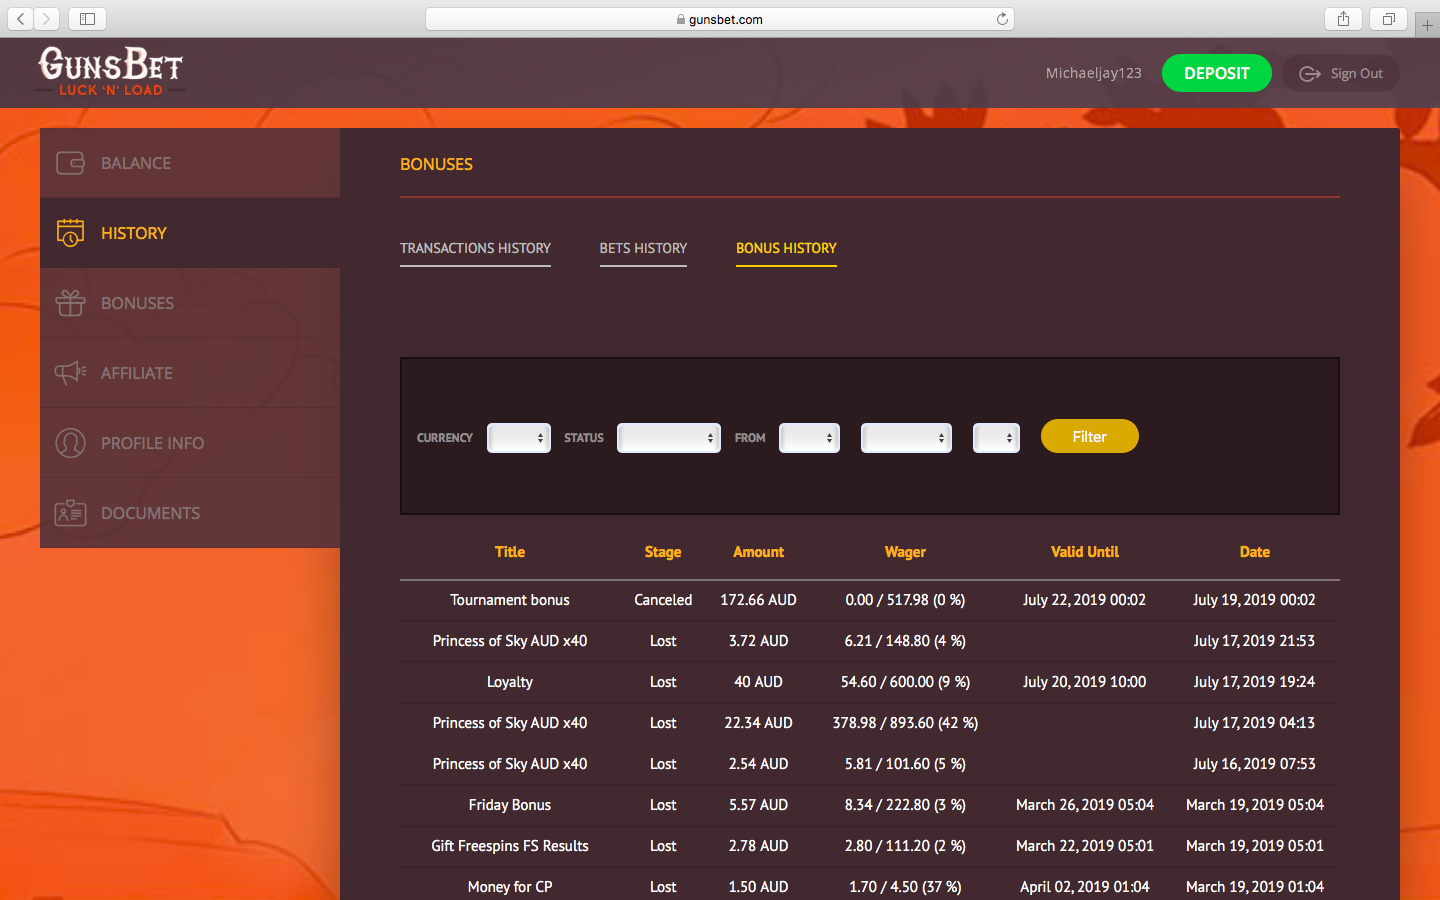Open History in the sidebar
Viewport: 1440px width, 900px height.
tap(190, 233)
